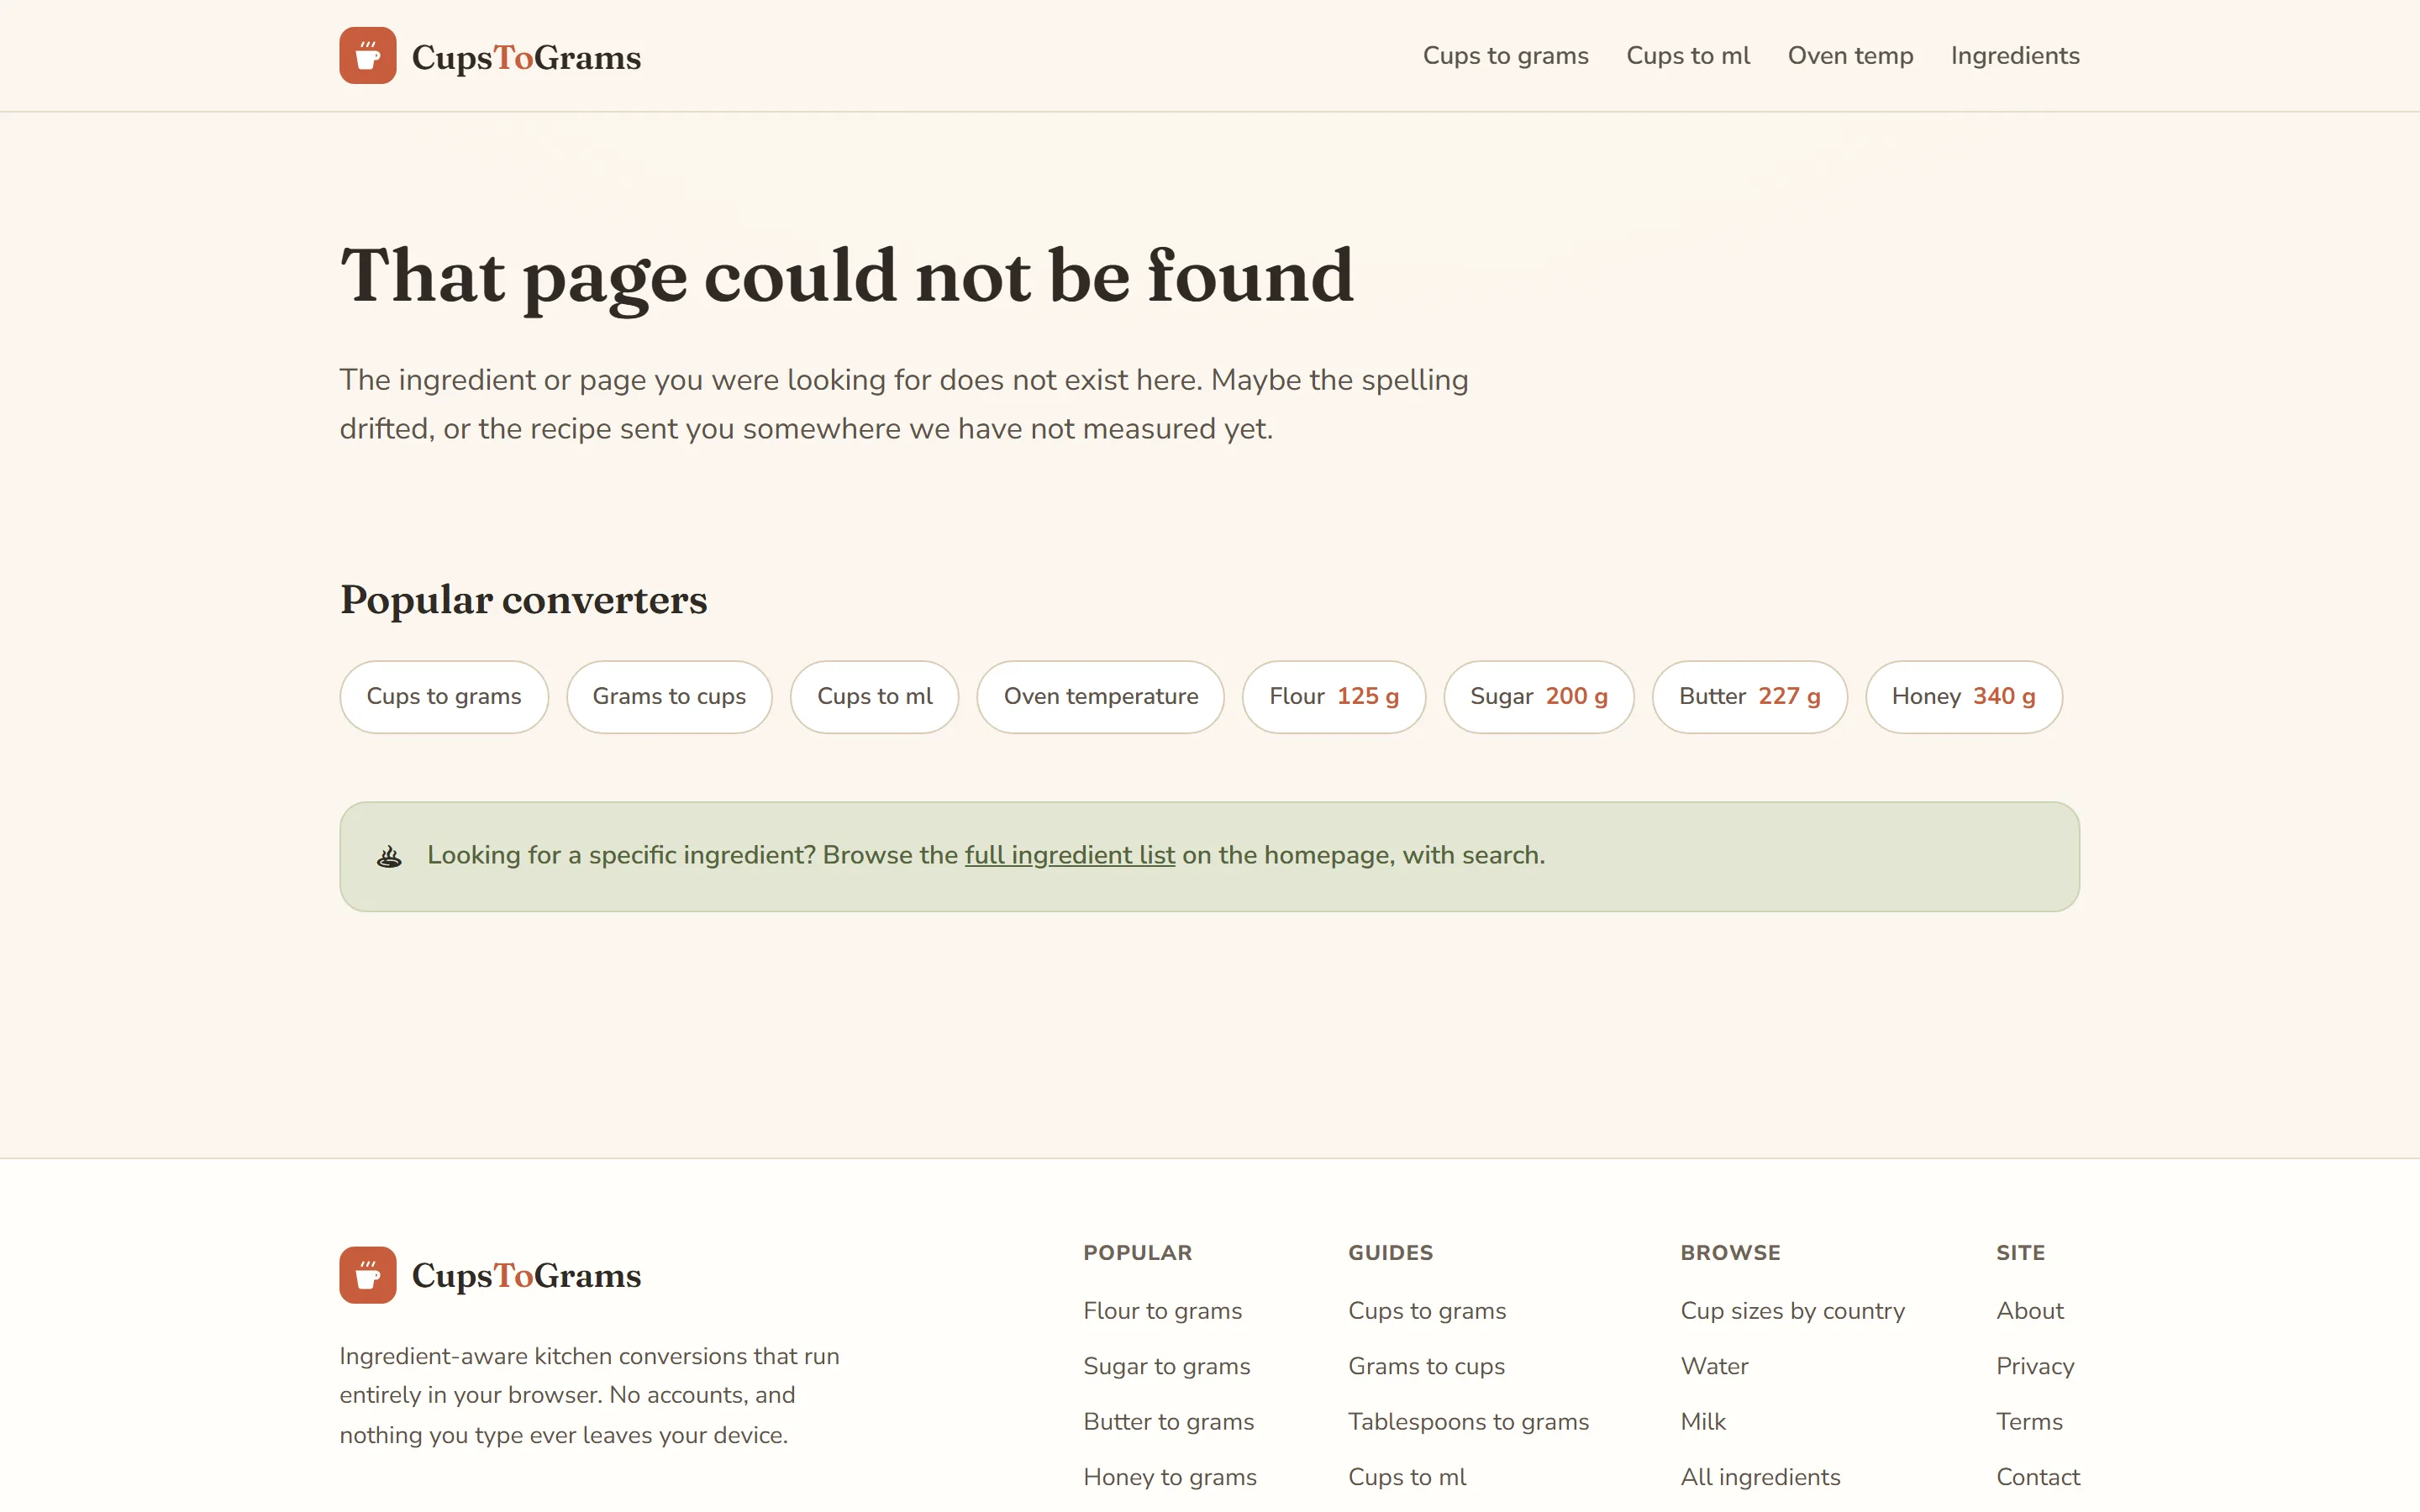
Task: Click the header CupsToGrams wordmark
Action: coord(526,57)
